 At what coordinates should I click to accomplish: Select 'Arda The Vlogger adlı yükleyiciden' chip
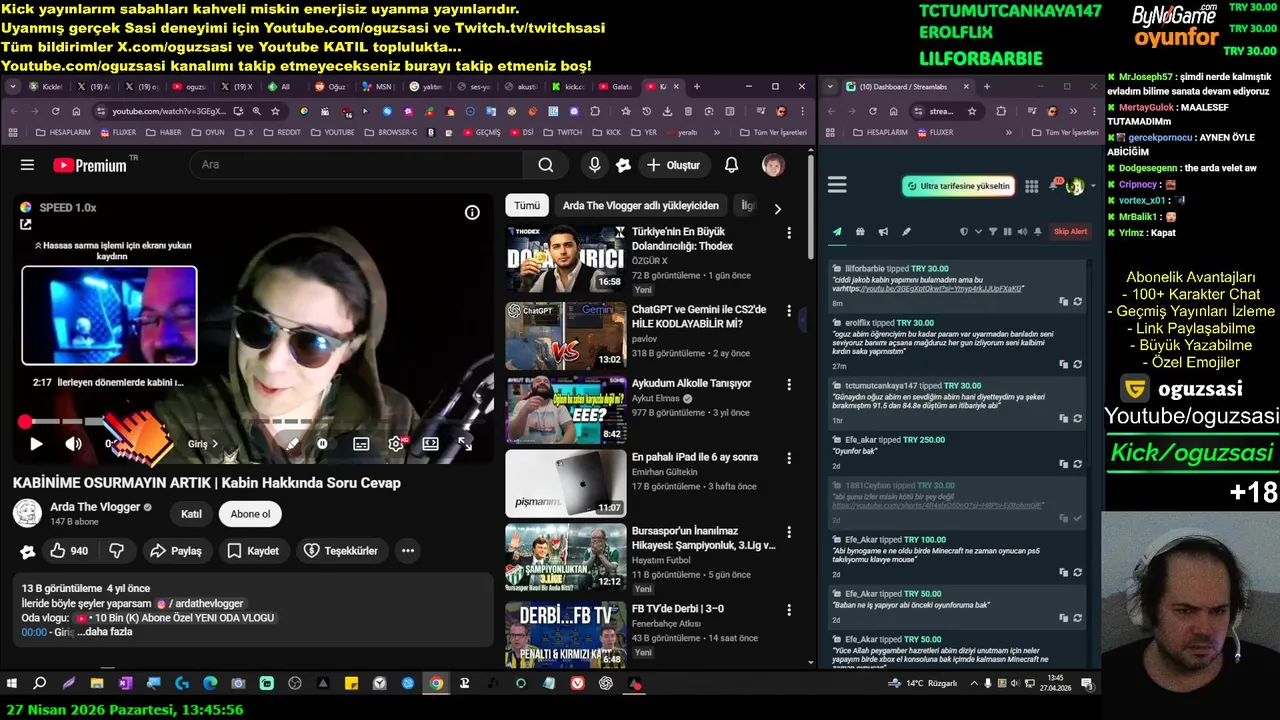point(641,206)
